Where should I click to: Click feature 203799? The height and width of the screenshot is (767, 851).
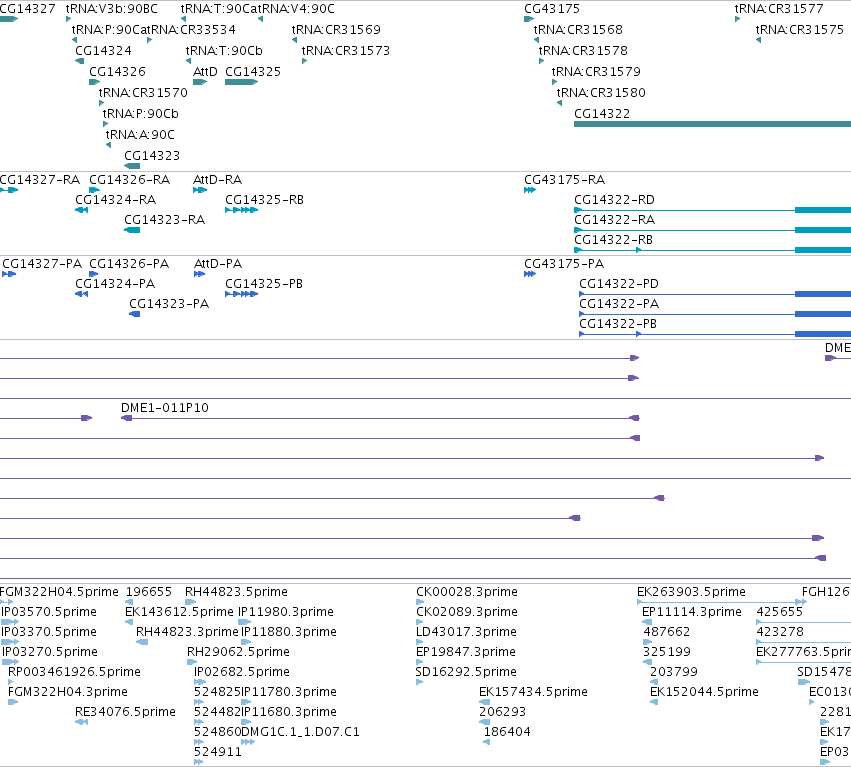tap(654, 682)
